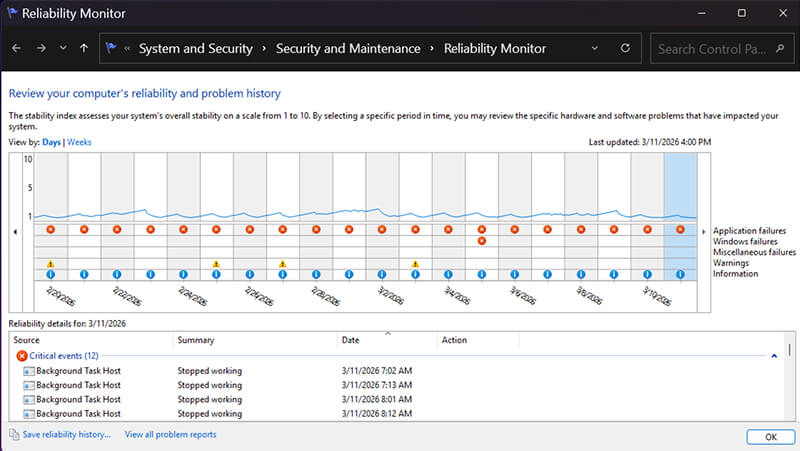
Task: Click Background Task Host icon for 8:12 AM
Action: point(29,414)
